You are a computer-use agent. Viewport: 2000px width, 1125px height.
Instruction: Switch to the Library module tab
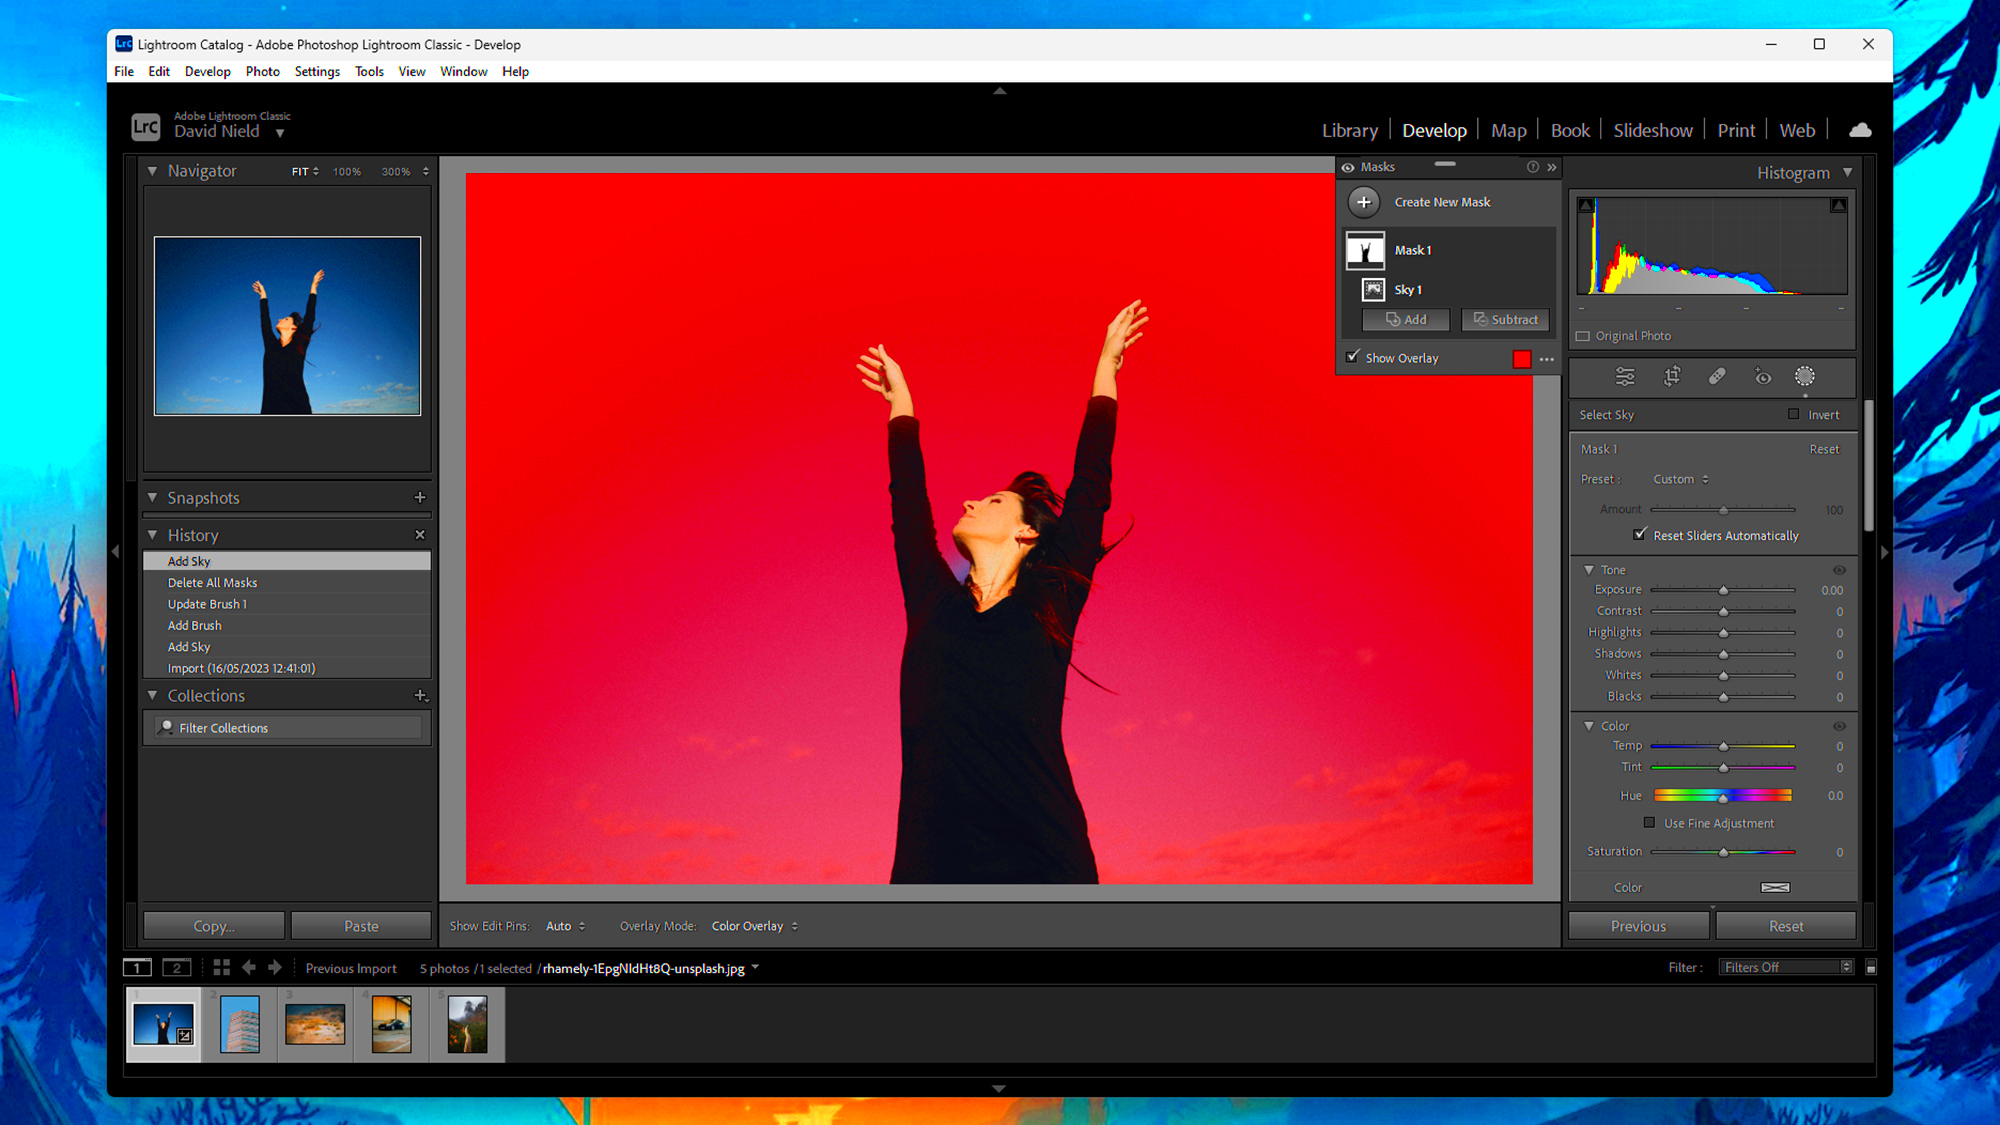(1350, 130)
